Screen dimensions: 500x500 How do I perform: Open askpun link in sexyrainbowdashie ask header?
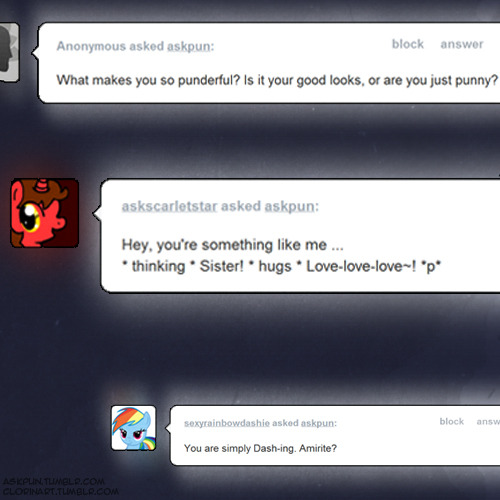(x=317, y=423)
